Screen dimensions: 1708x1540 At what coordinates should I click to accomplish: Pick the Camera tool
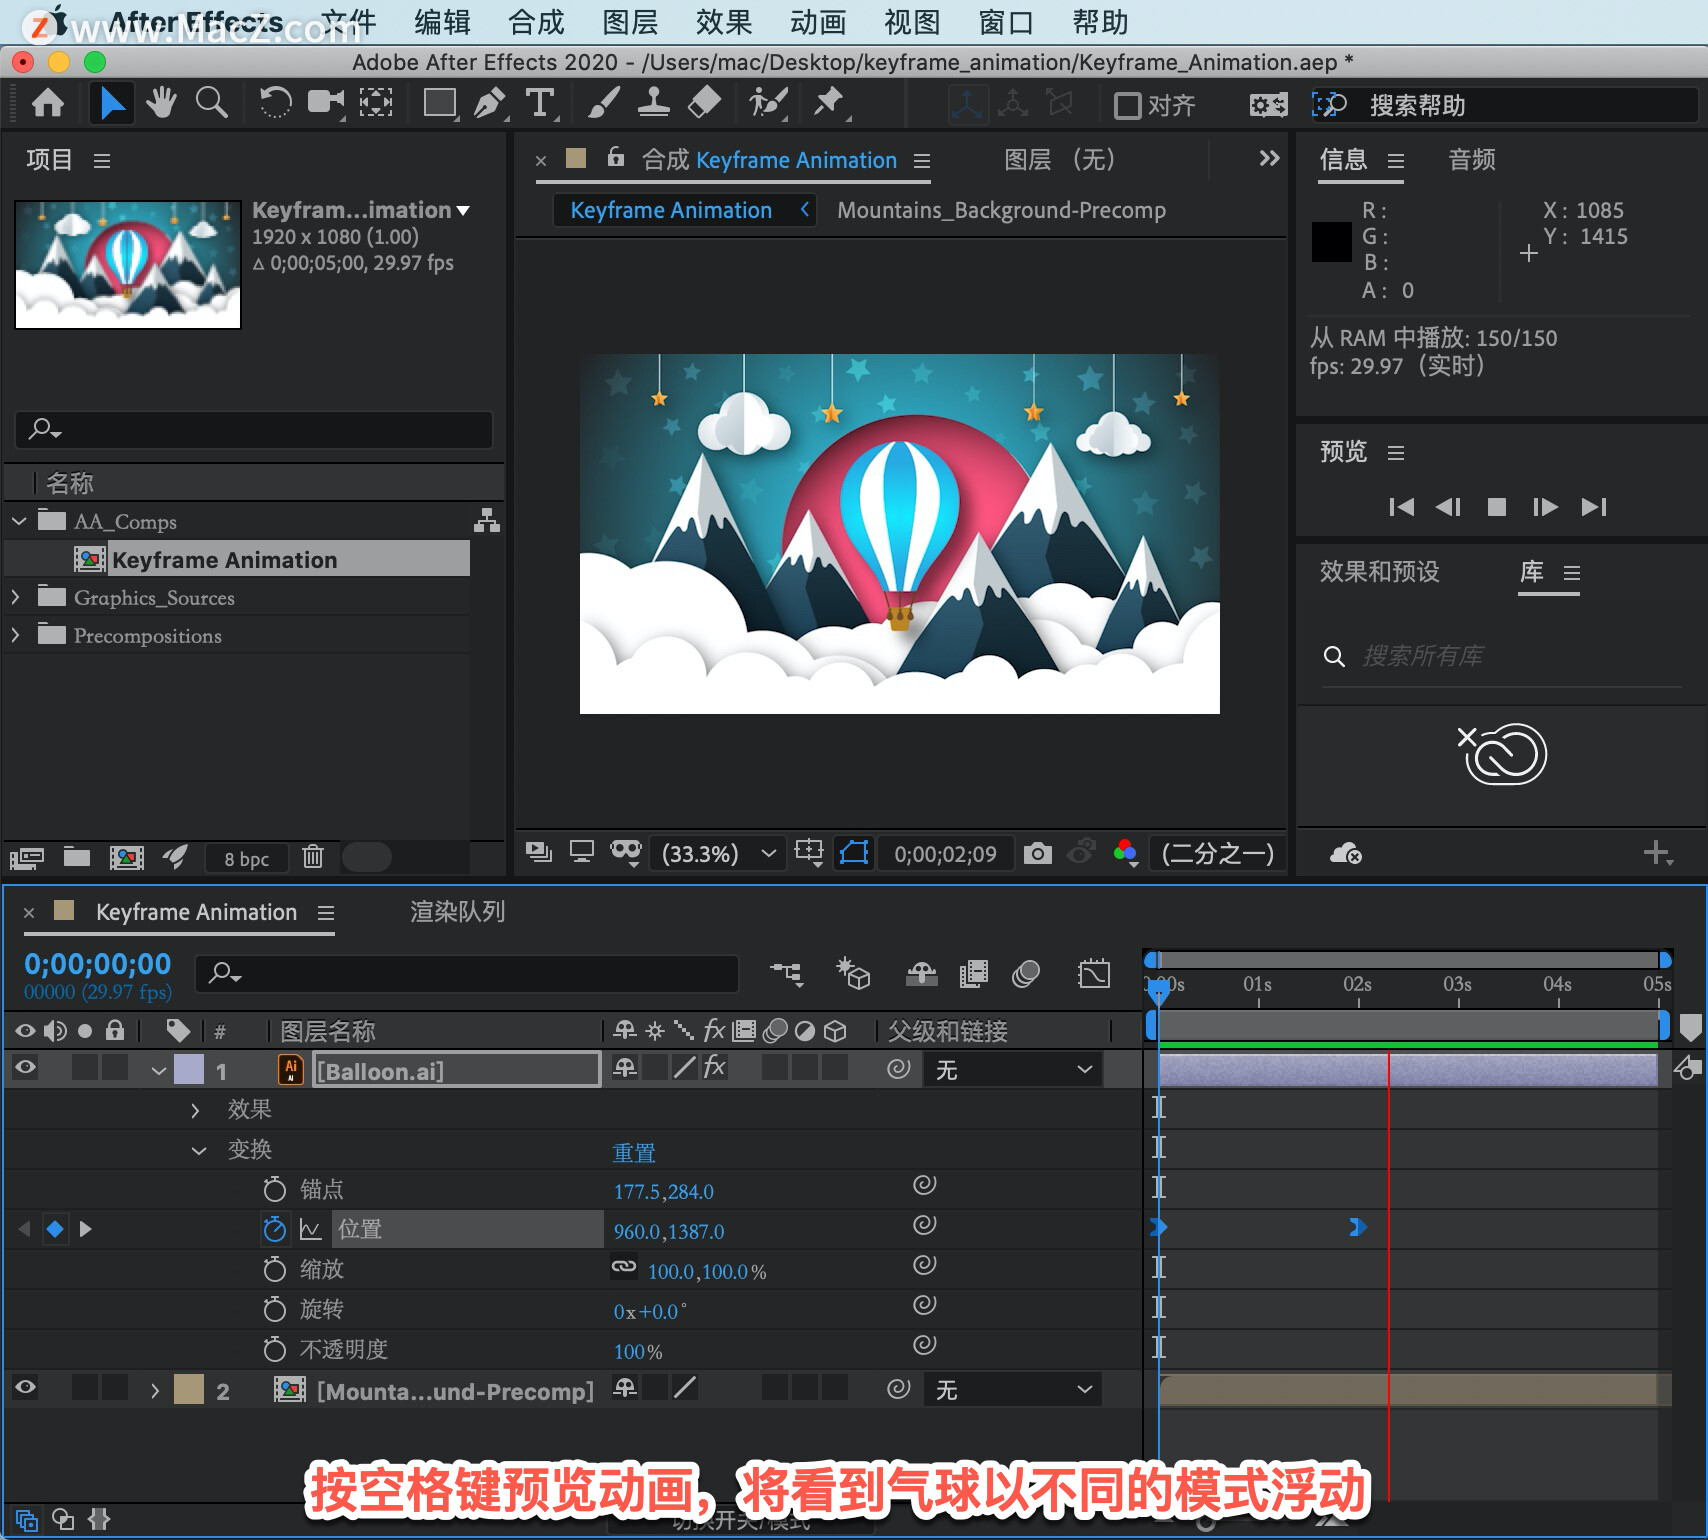pyautogui.click(x=325, y=103)
